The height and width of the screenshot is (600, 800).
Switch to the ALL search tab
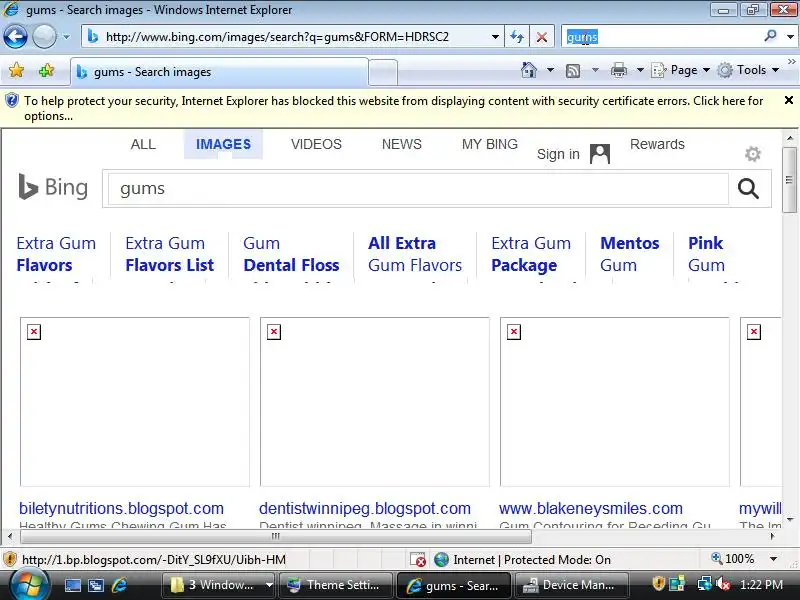pyautogui.click(x=143, y=144)
